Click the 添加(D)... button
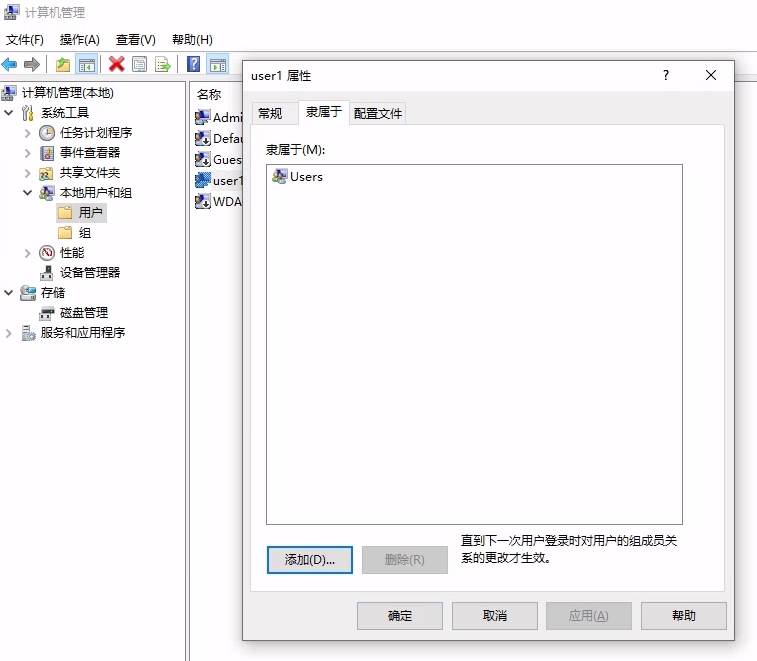Viewport: 757px width, 661px height. pyautogui.click(x=310, y=560)
